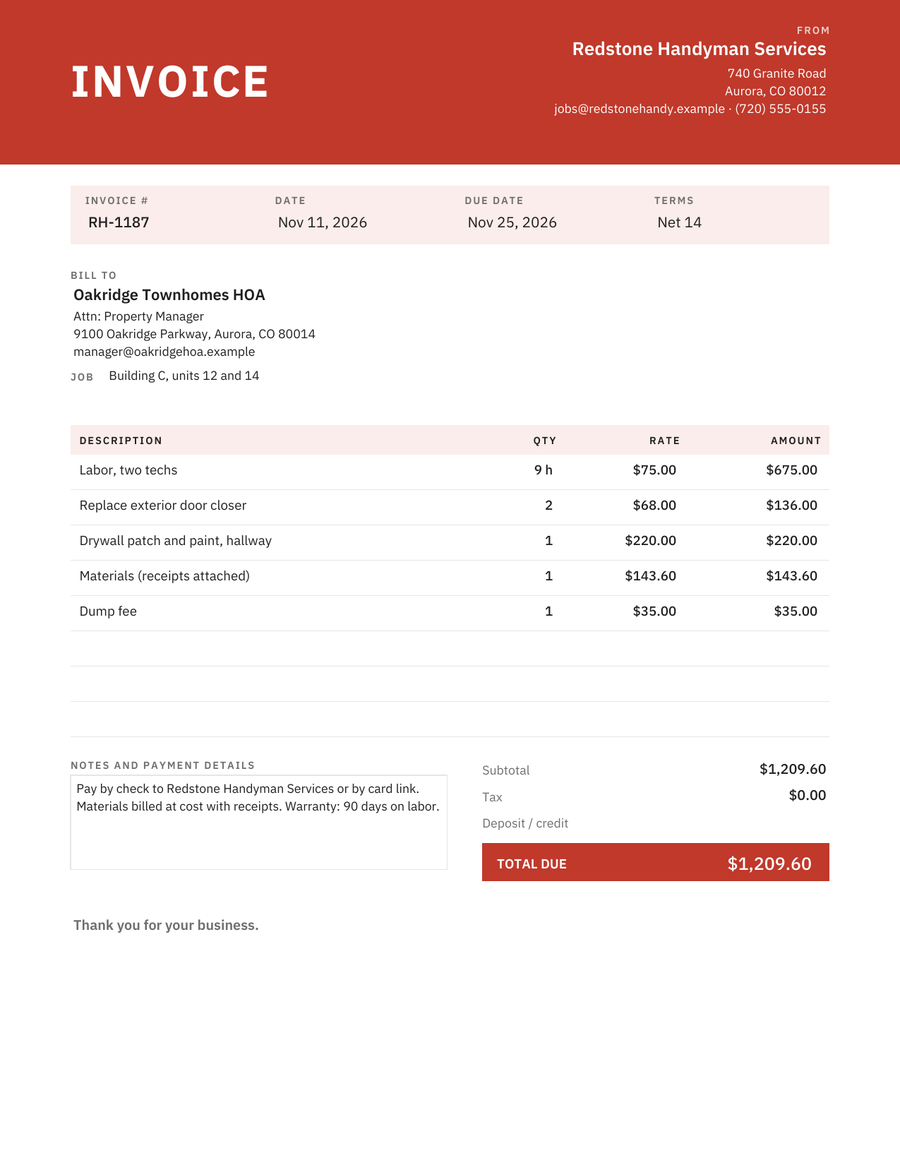Screen dimensions: 900x1165
Task: Click the due date Nov 25, 2026
Action: point(512,222)
